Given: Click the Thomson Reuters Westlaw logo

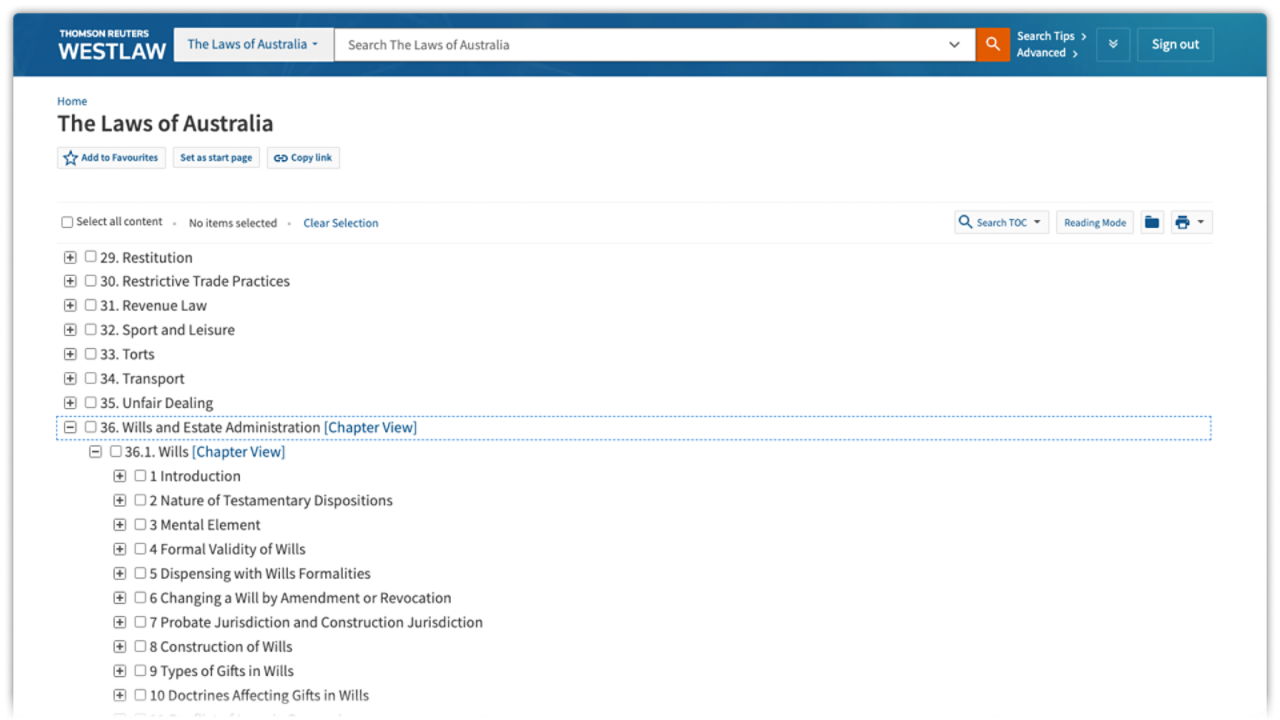Looking at the screenshot, I should (x=112, y=44).
